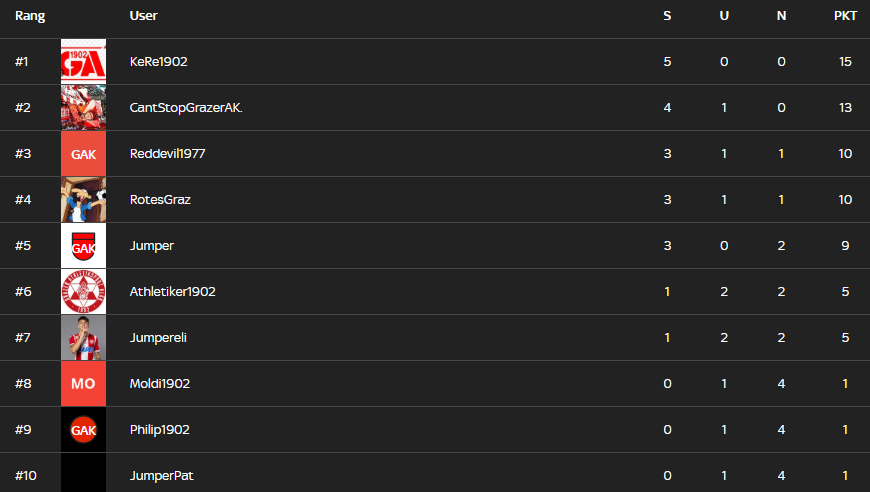Screen dimensions: 870x492
Task: Sort table by PKT column header
Action: click(x=845, y=16)
